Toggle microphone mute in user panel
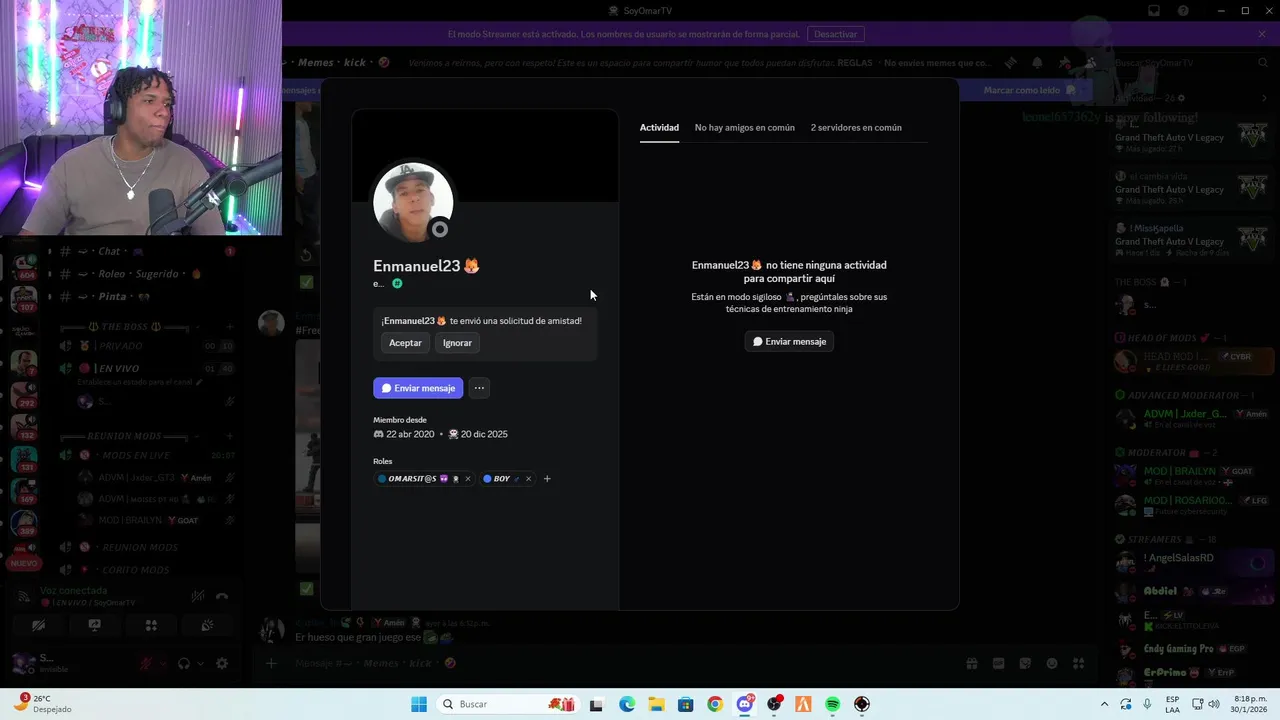 click(x=146, y=663)
